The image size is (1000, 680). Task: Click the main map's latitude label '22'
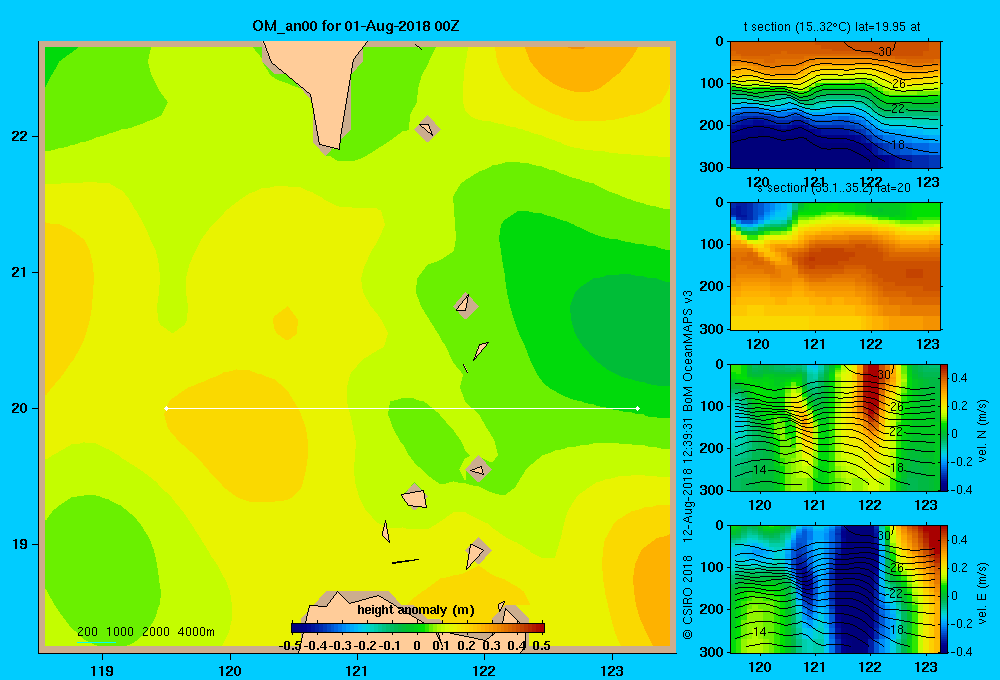pos(20,136)
